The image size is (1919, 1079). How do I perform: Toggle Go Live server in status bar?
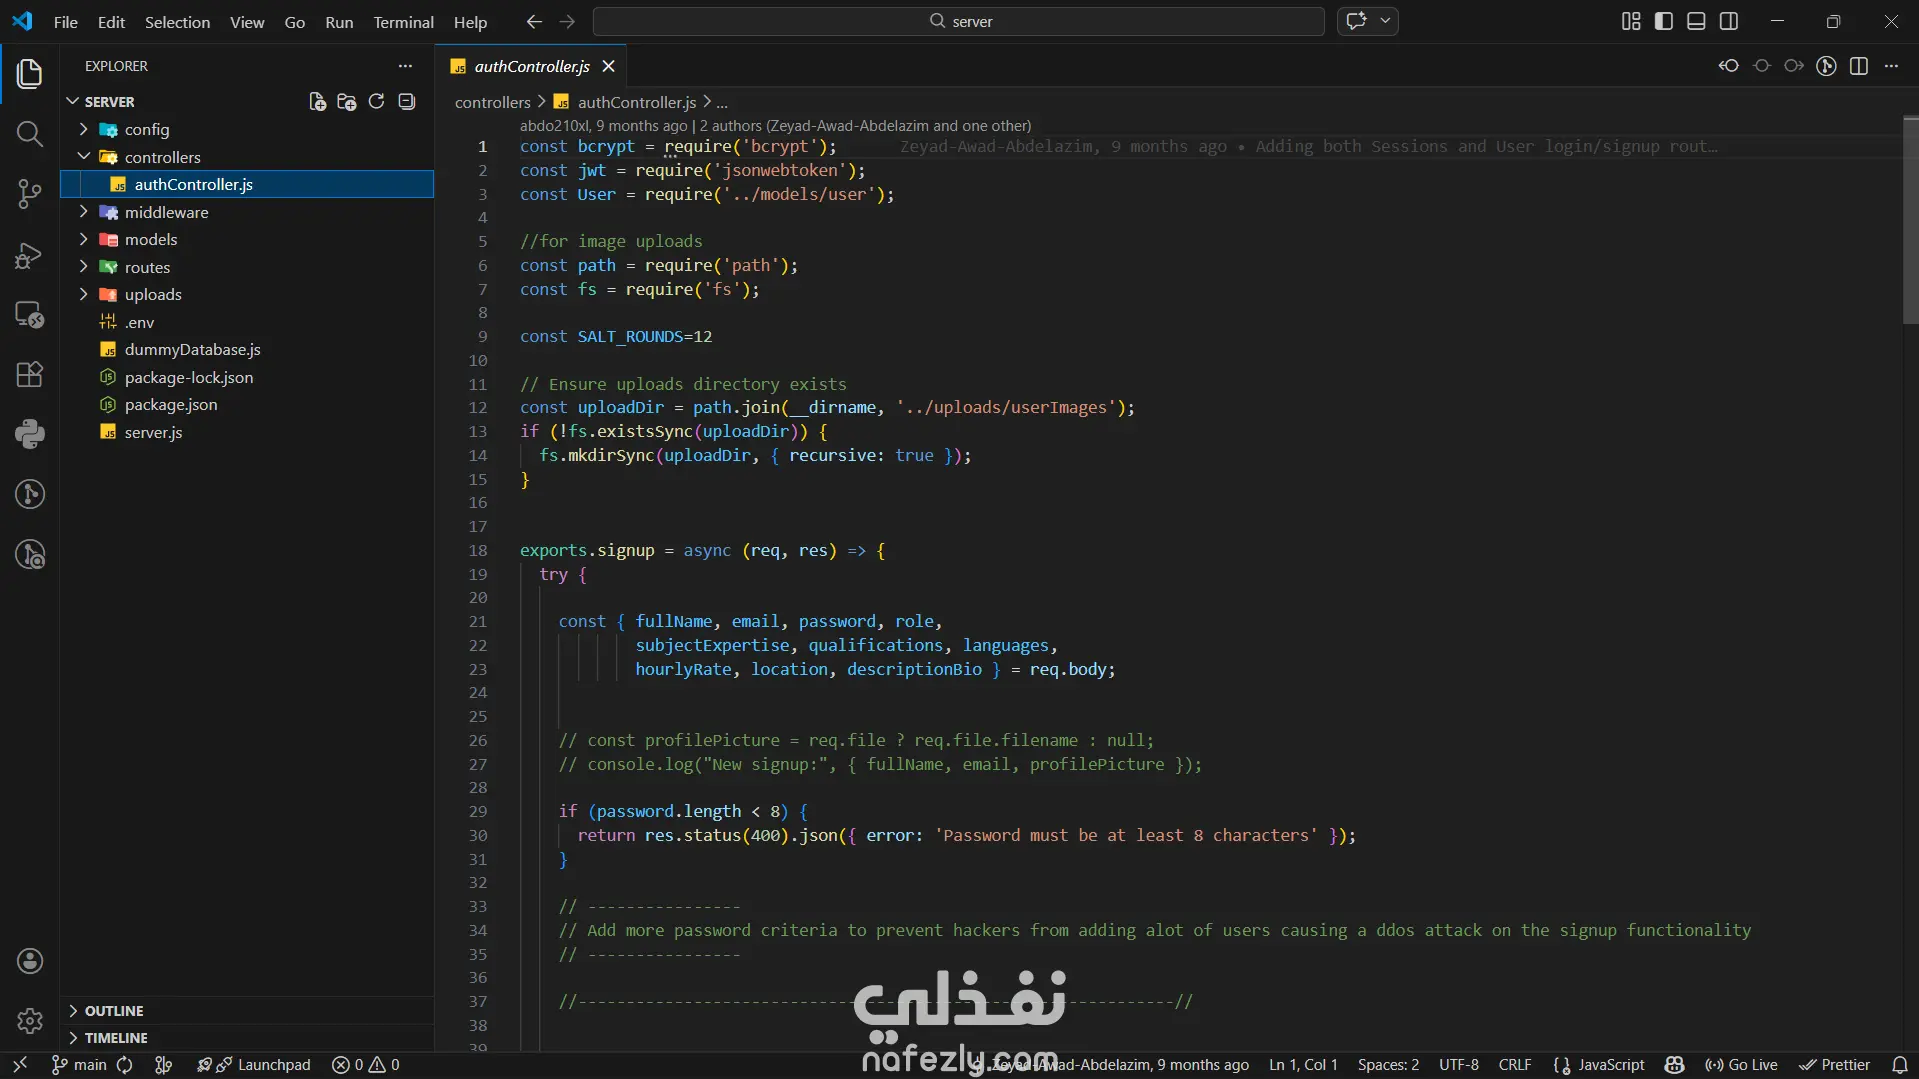[x=1741, y=1065]
